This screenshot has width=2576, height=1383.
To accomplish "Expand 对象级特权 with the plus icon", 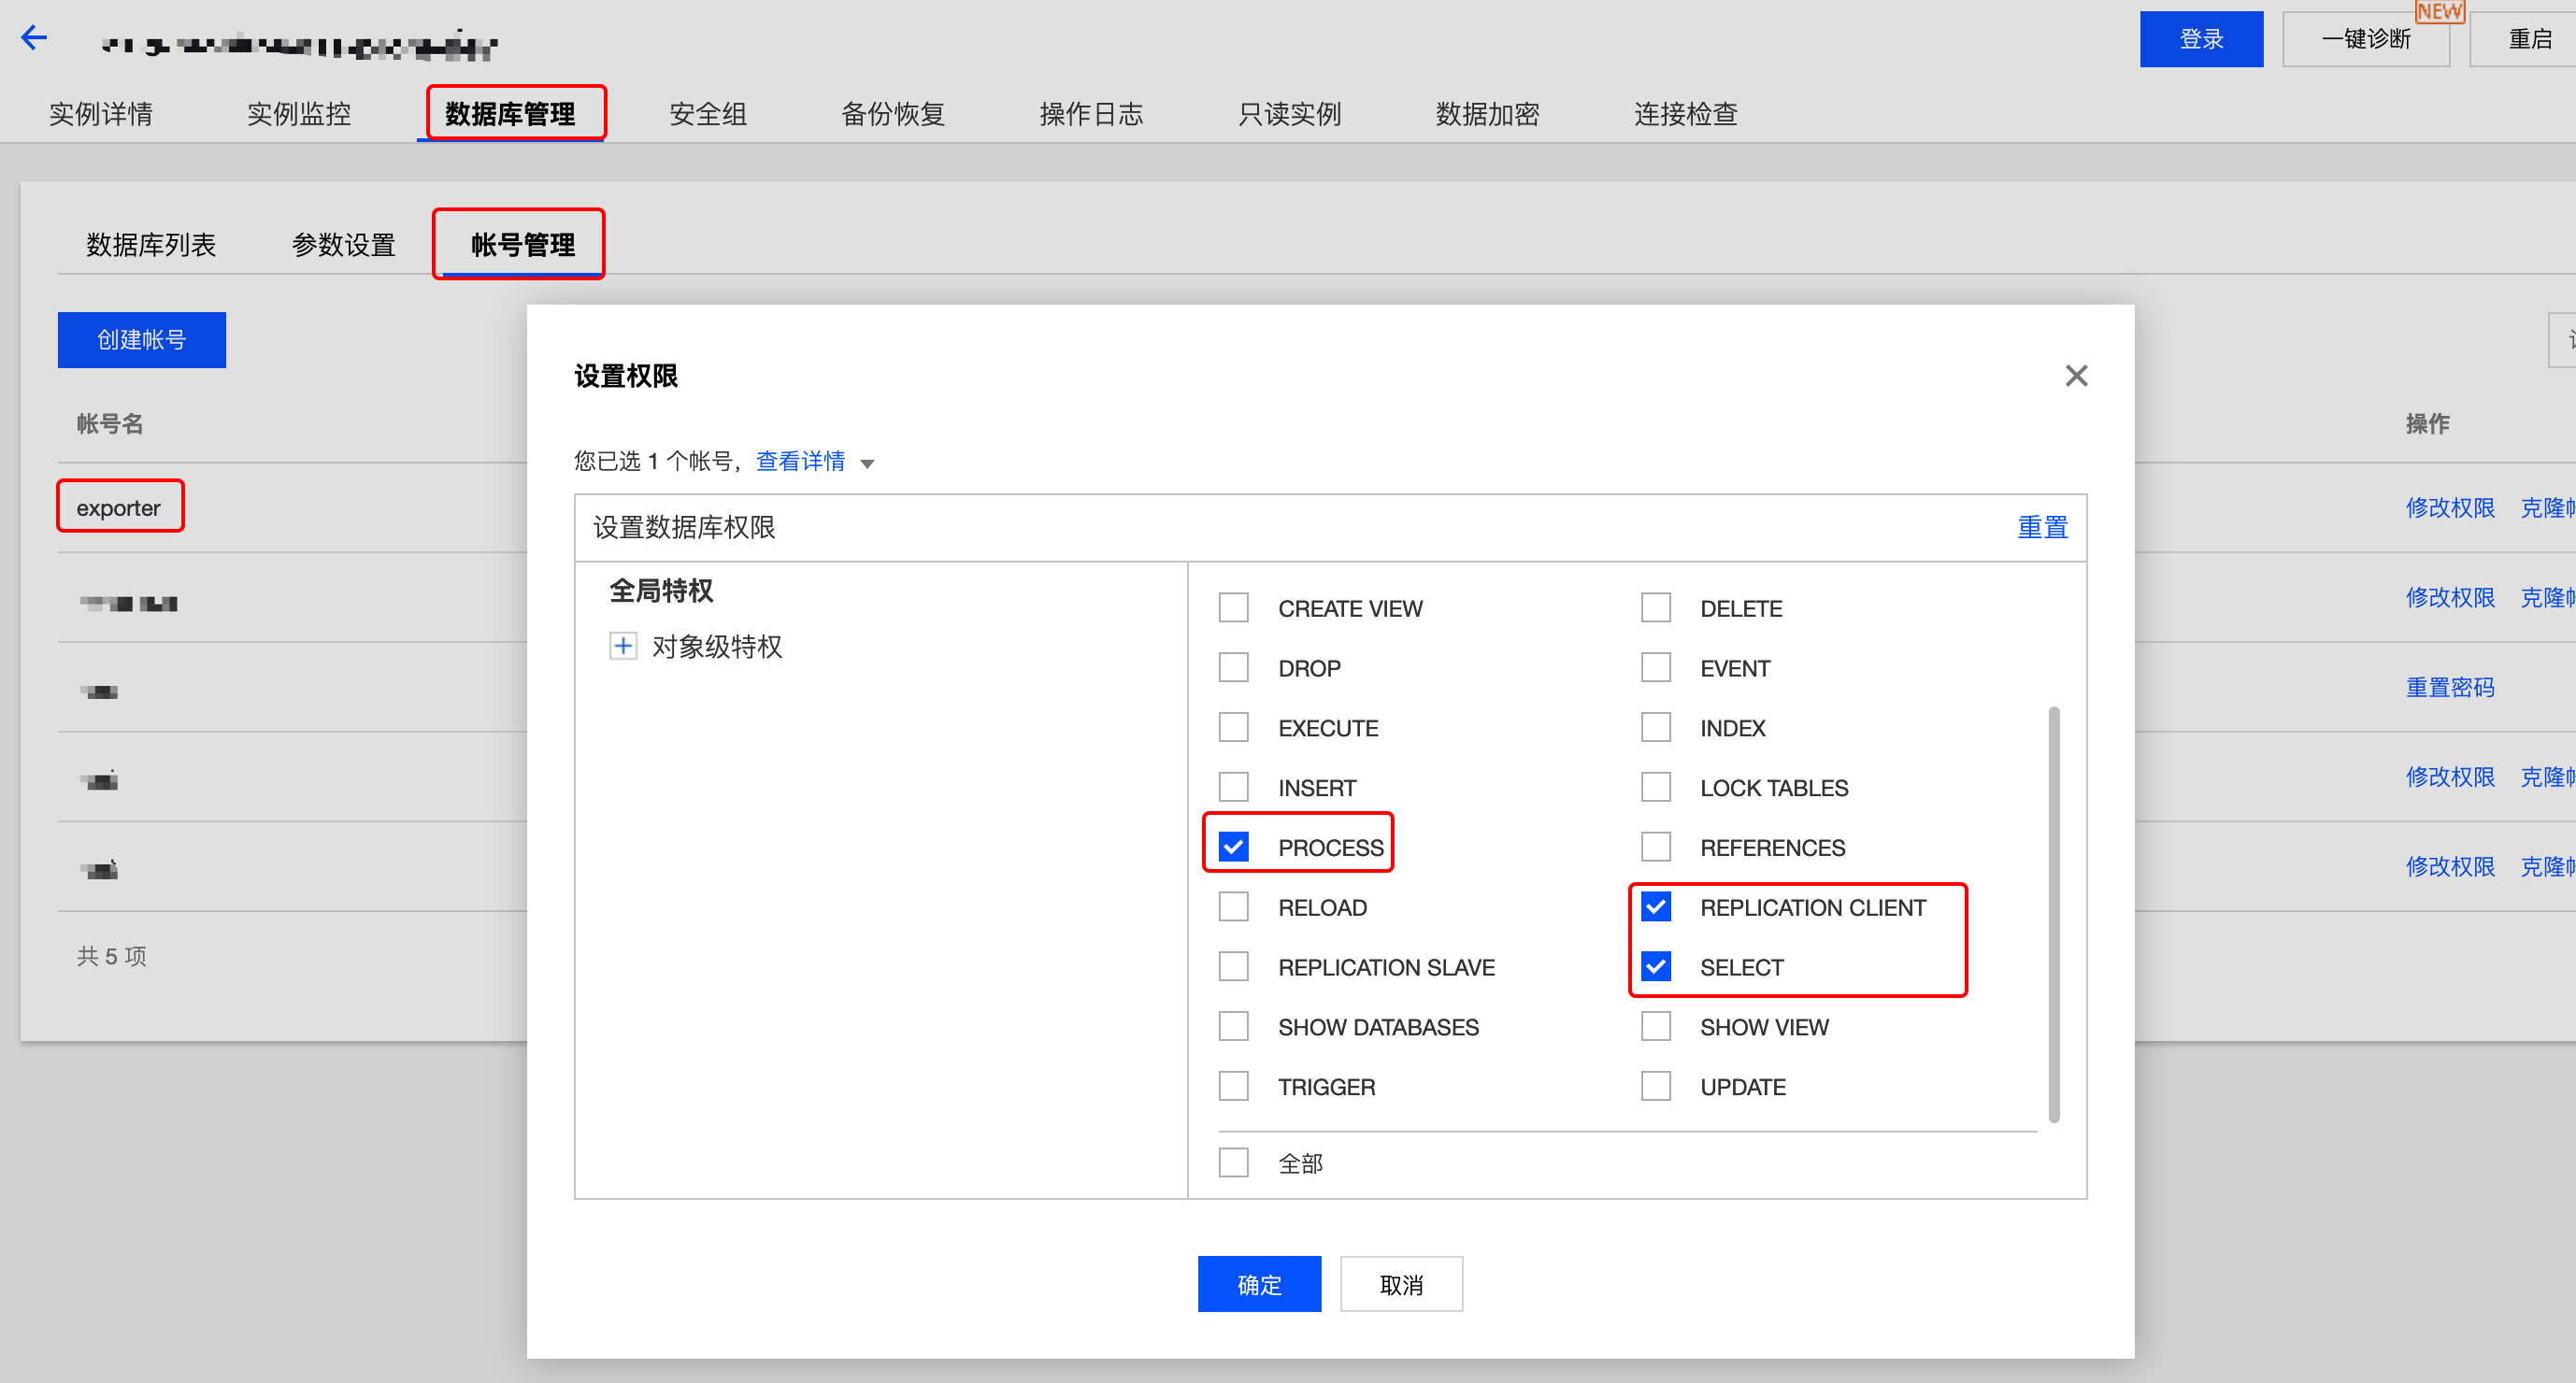I will tap(622, 646).
